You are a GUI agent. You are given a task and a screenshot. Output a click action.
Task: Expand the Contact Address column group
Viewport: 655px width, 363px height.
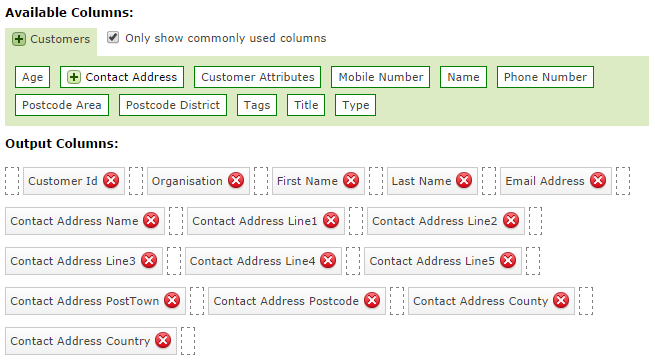coord(74,77)
